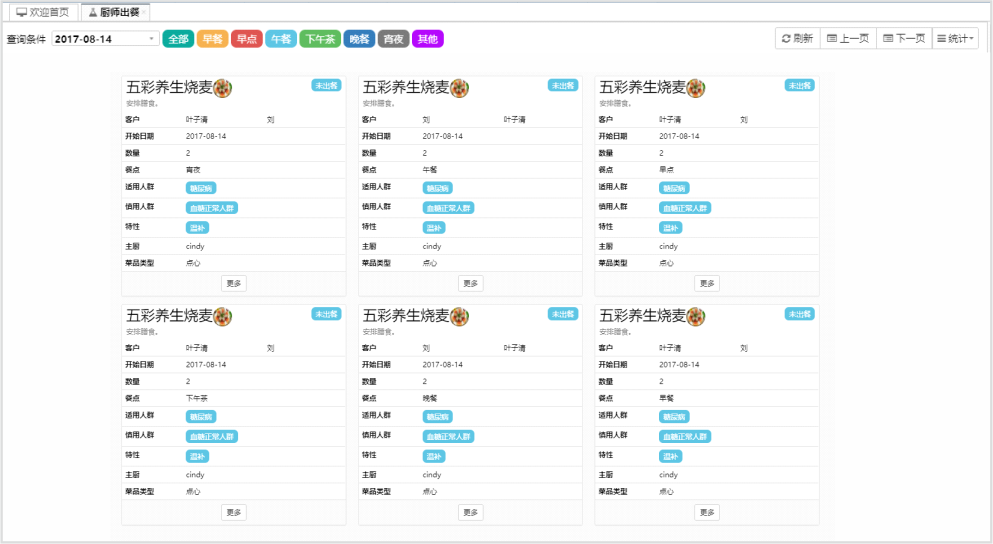Filter by 全部 meal type

pos(178,39)
